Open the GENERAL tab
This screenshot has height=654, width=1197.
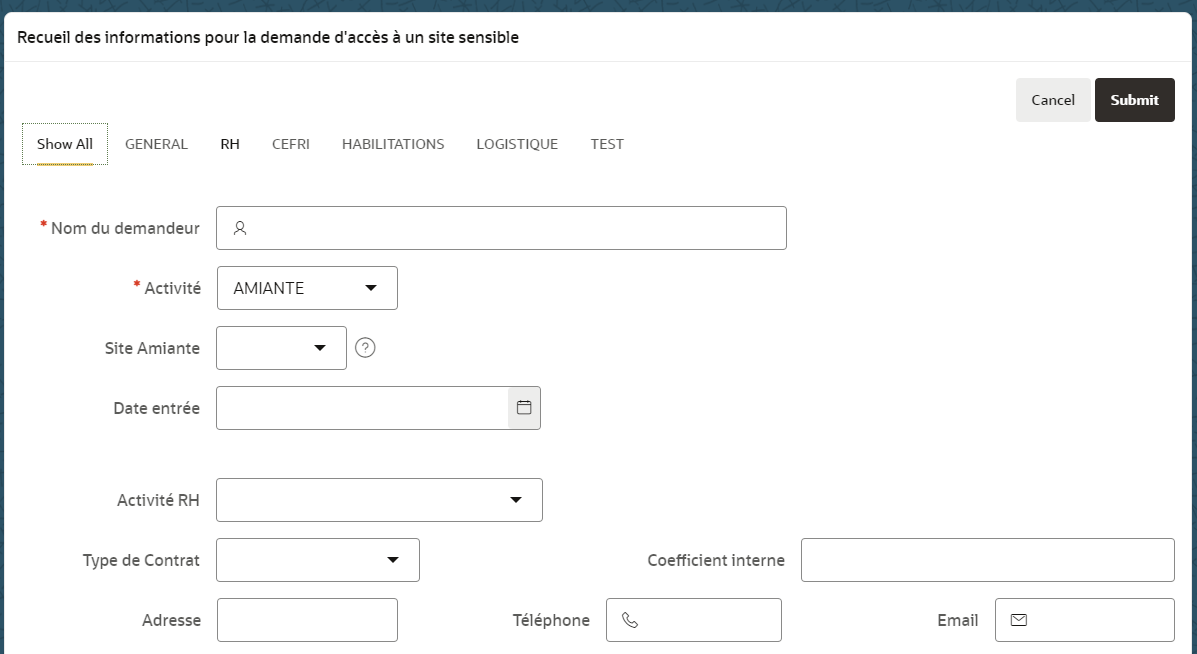(x=156, y=144)
